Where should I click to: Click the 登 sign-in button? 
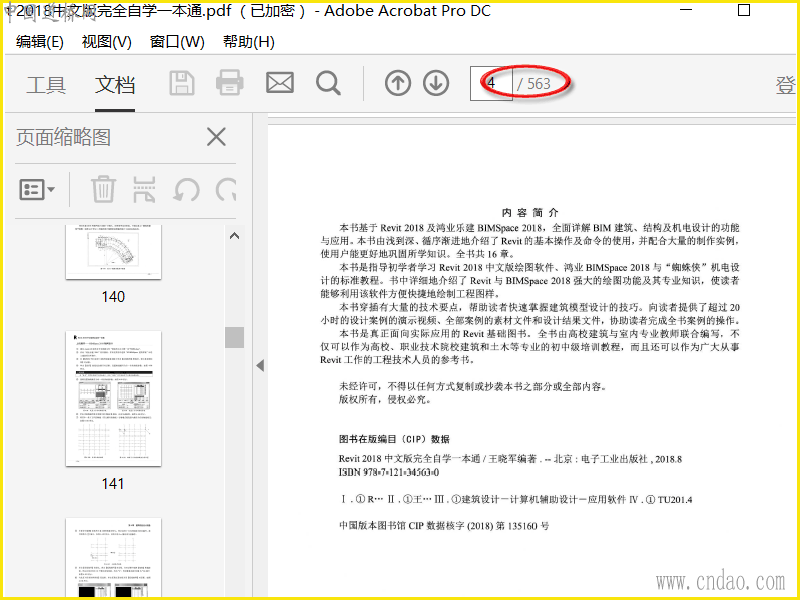786,85
